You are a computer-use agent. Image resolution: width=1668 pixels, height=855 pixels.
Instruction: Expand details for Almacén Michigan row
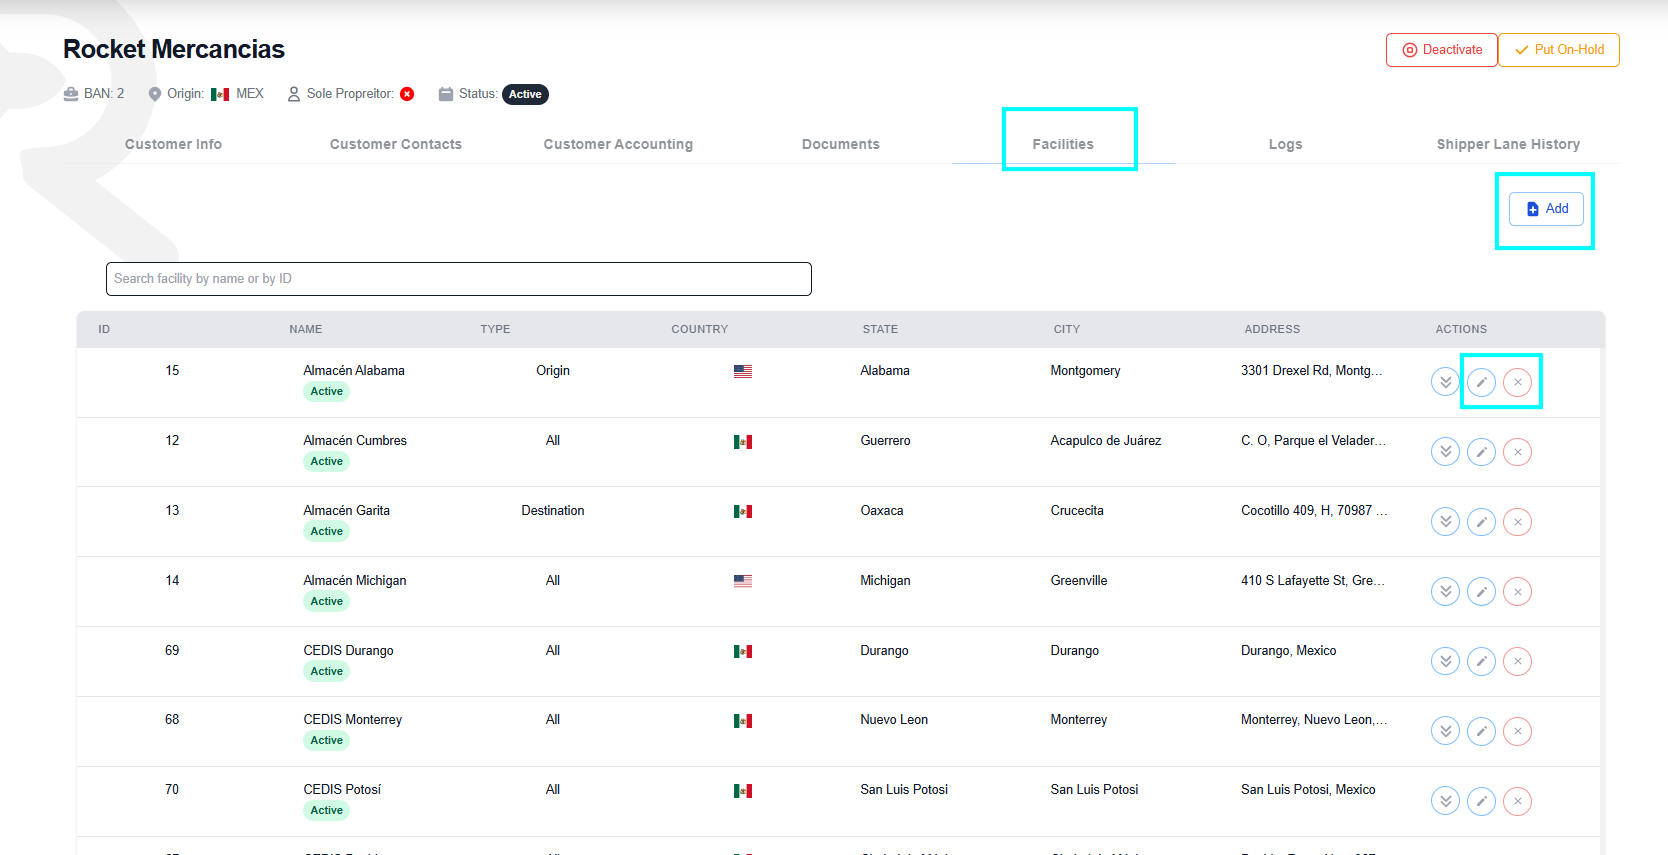pyautogui.click(x=1445, y=592)
